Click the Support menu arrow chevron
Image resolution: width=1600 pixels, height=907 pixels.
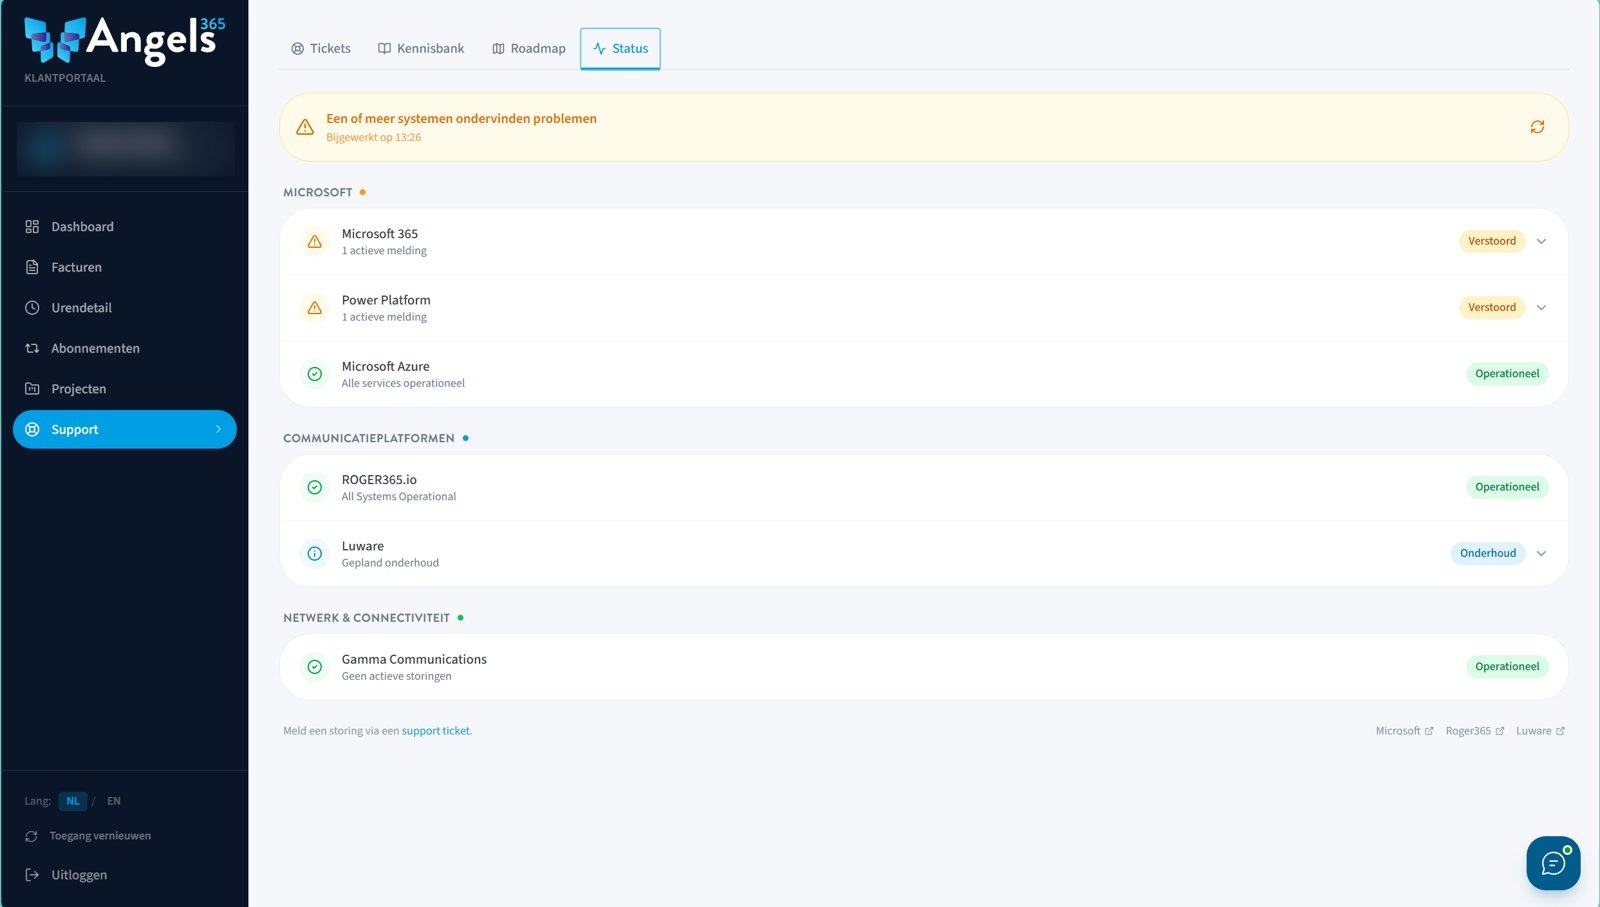(x=218, y=429)
